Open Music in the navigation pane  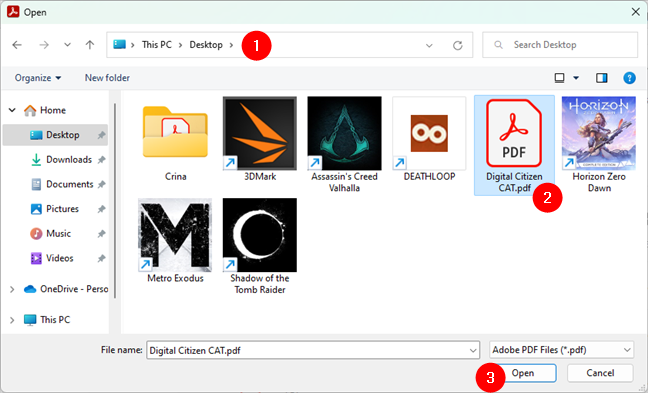click(50, 233)
